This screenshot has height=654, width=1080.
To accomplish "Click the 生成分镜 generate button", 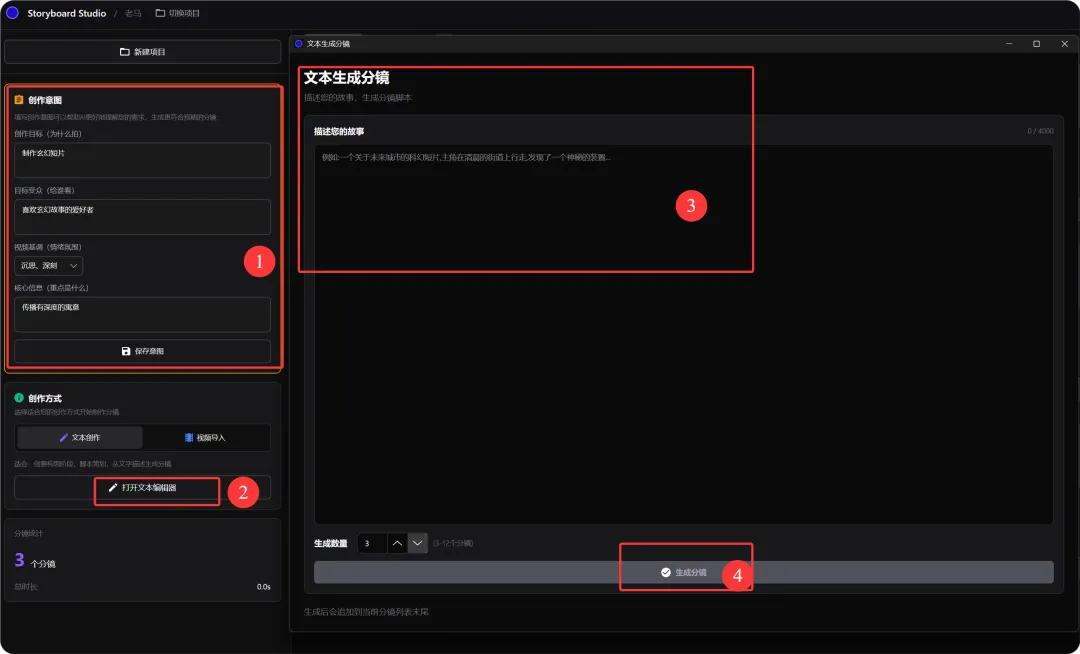I will click(683, 572).
